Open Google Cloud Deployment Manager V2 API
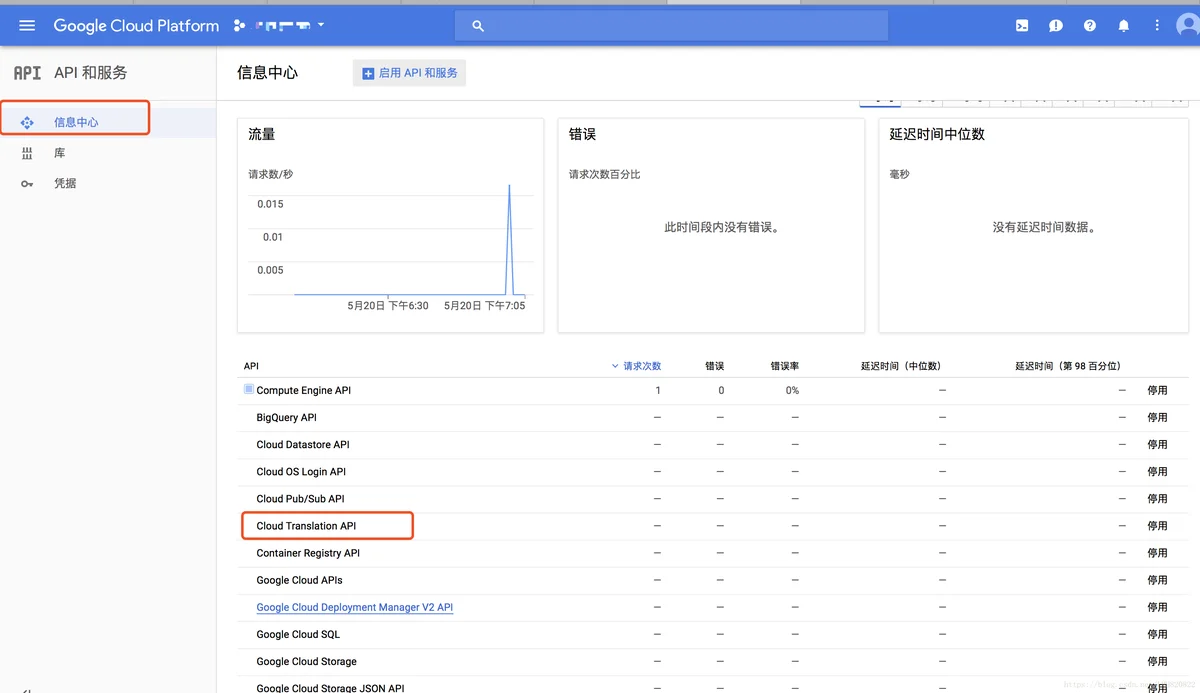 click(355, 607)
